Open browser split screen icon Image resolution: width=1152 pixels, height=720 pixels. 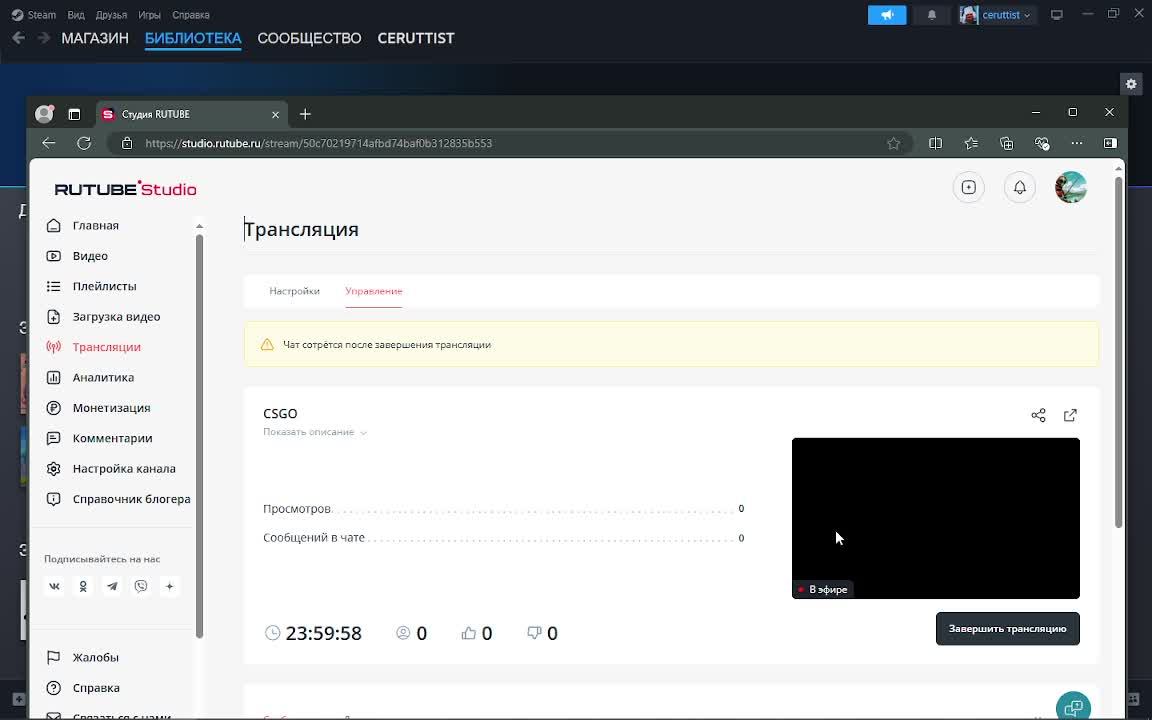click(x=935, y=143)
